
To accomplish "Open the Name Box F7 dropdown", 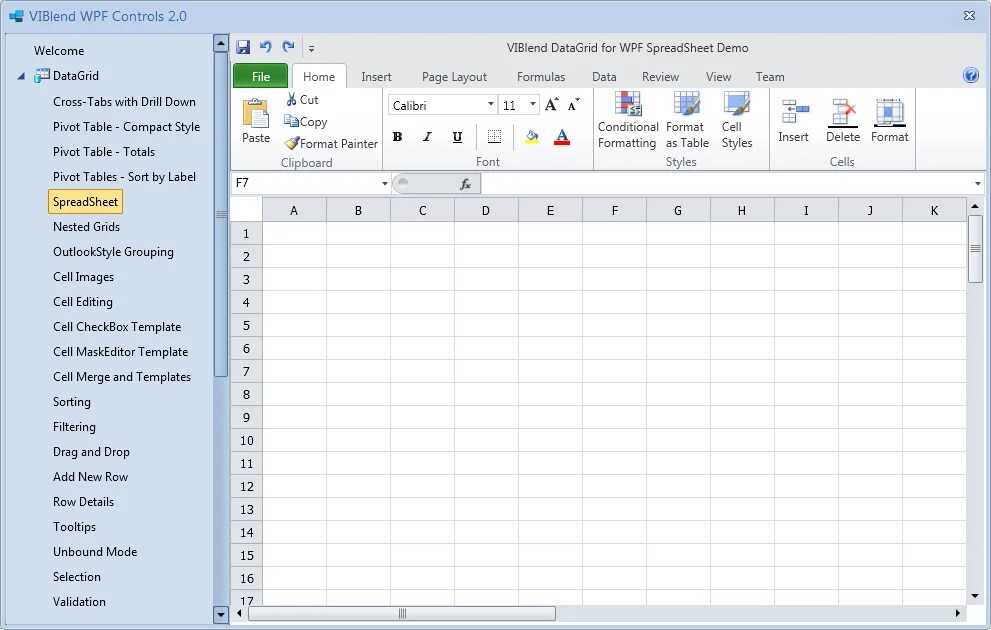I will (384, 184).
